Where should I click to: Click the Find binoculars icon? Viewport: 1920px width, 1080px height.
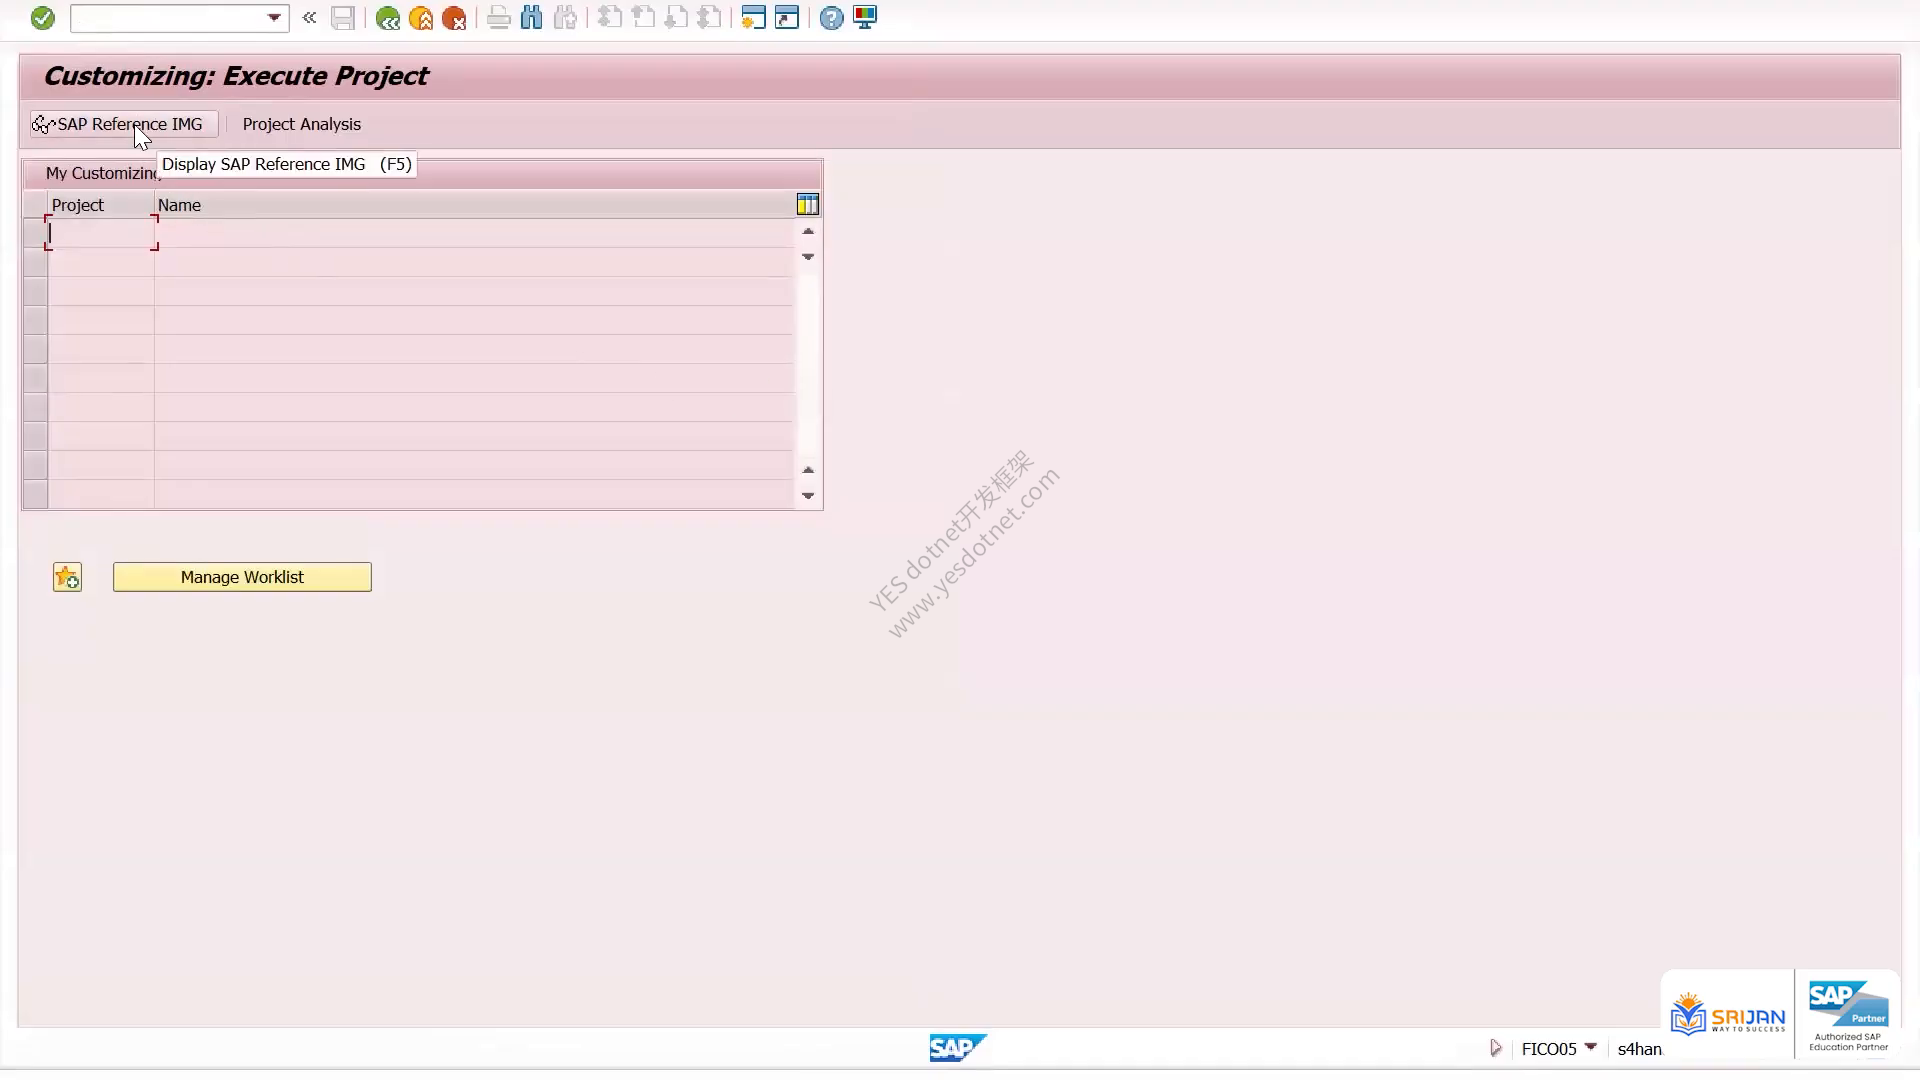(532, 18)
